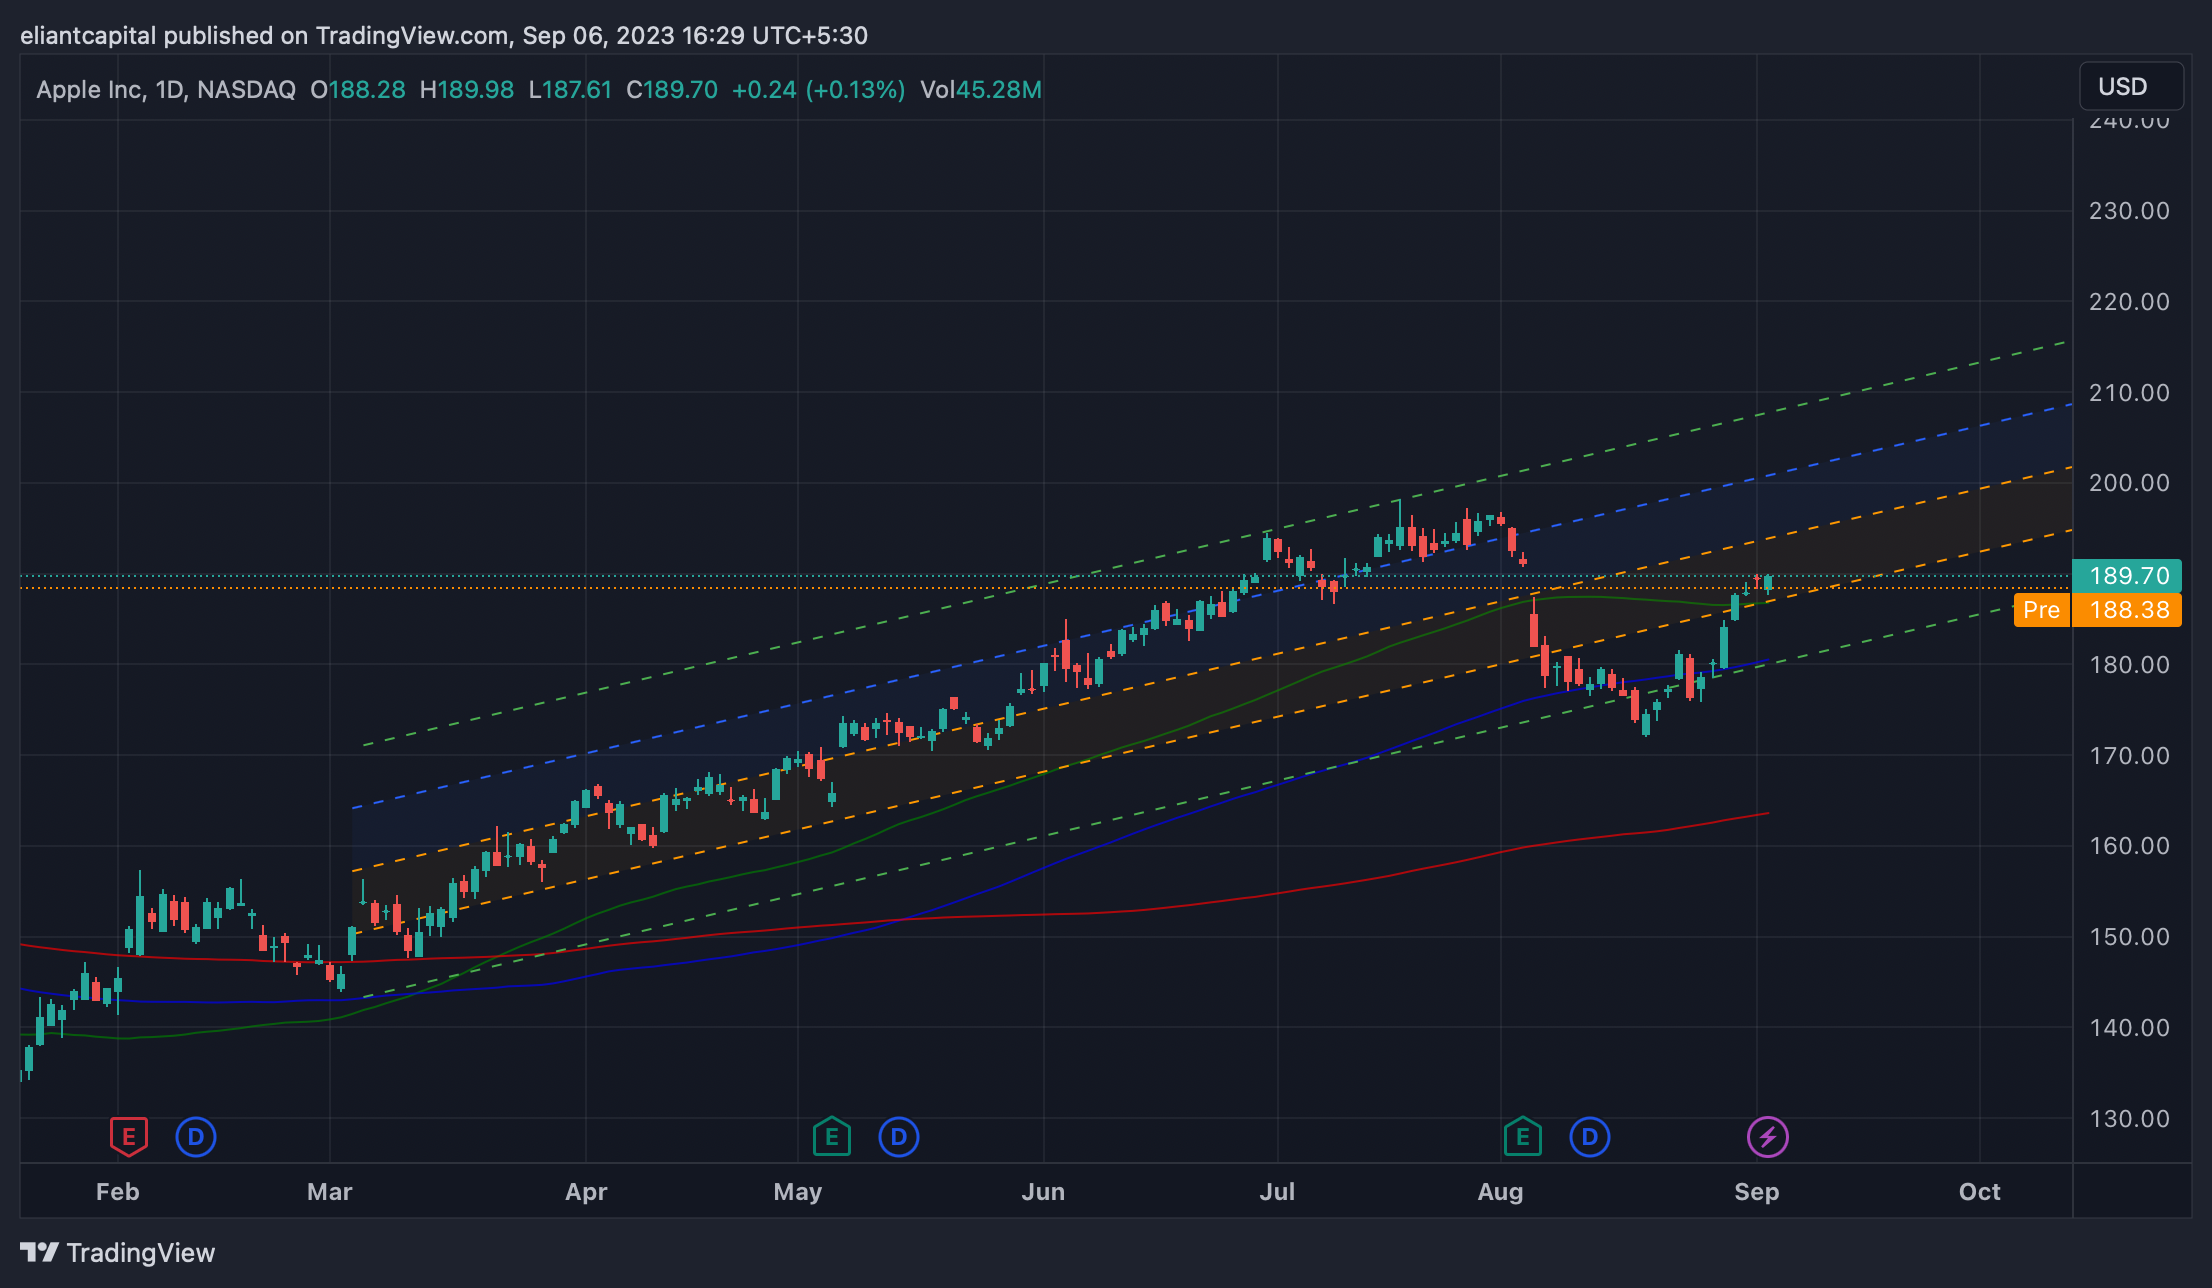The image size is (2212, 1288).
Task: Click the Jun label on time axis
Action: 1043,1192
